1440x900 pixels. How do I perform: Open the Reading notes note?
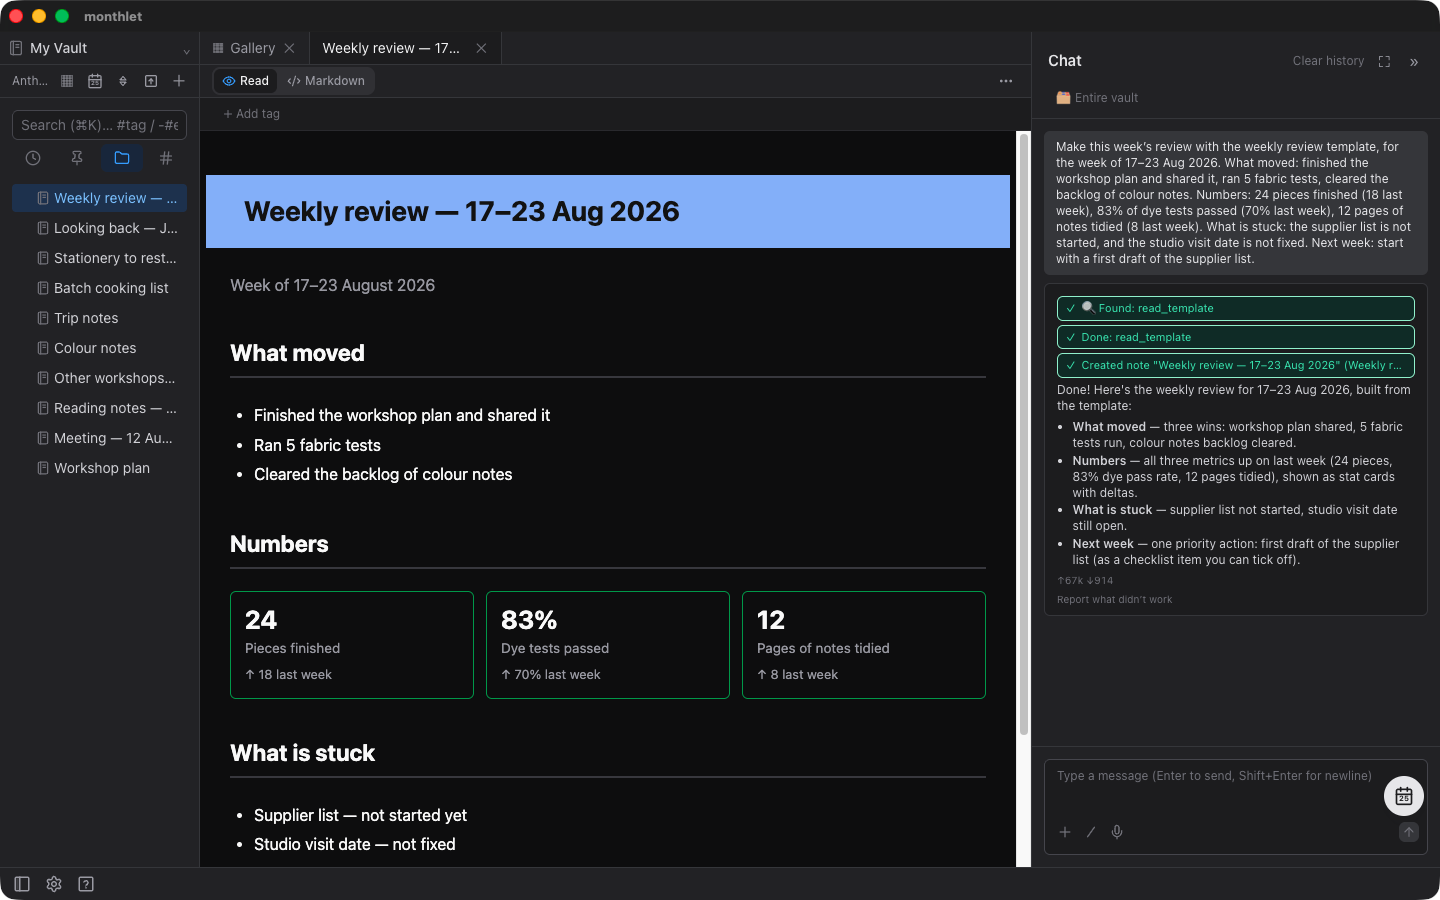99,408
